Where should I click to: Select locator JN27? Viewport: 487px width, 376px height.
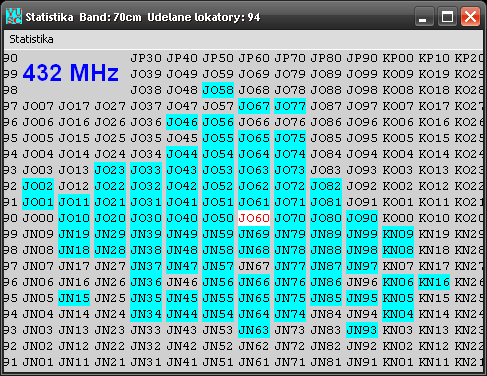(110, 266)
